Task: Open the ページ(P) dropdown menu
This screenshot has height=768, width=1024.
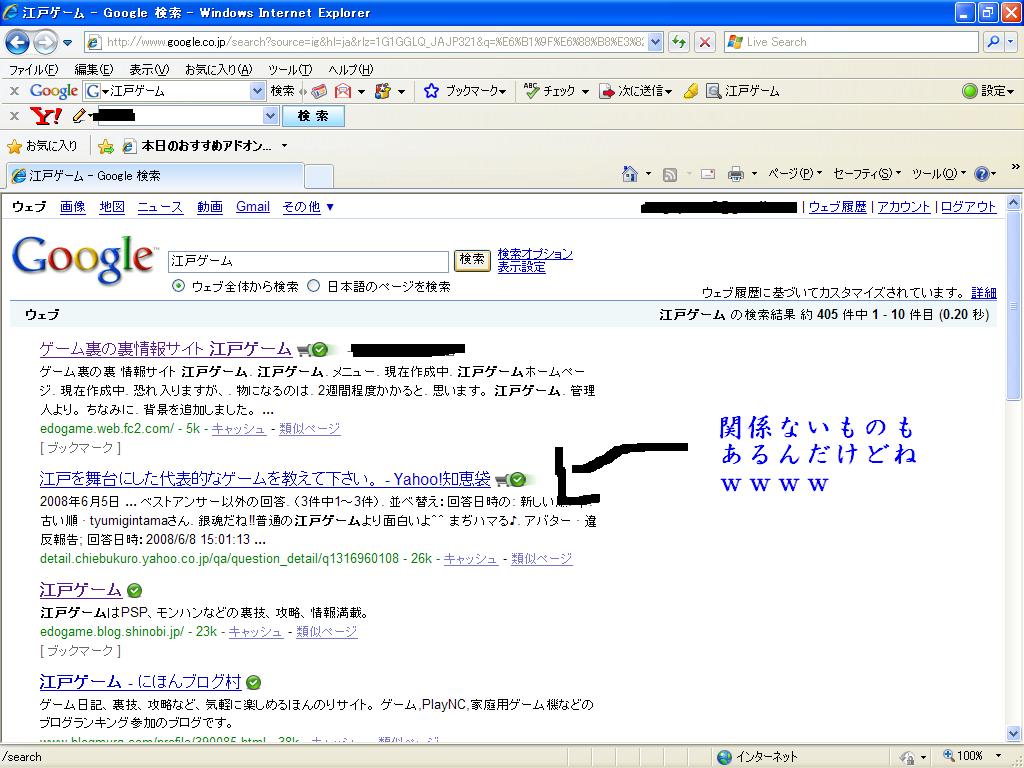Action: [x=795, y=174]
